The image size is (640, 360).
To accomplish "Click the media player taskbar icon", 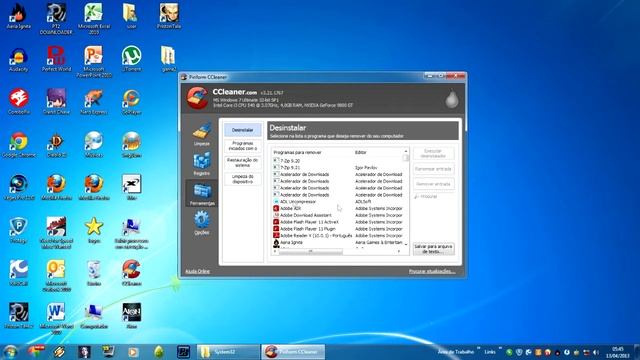I will pos(133,352).
